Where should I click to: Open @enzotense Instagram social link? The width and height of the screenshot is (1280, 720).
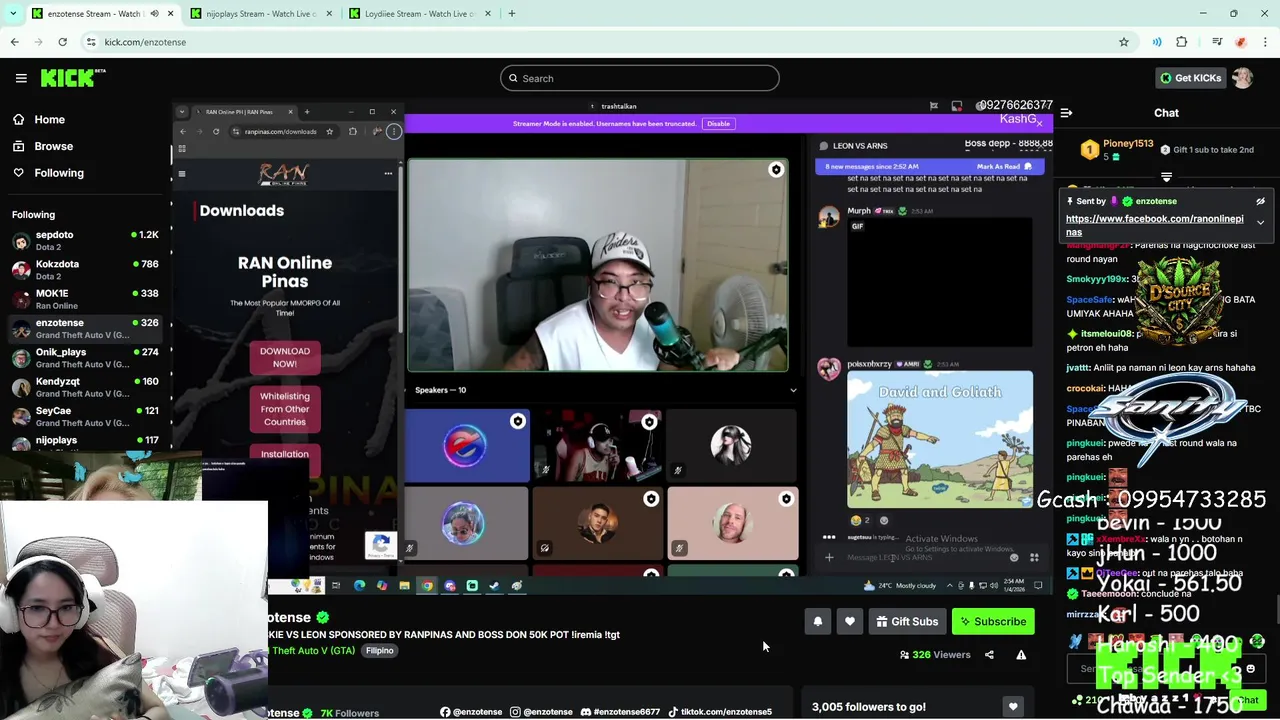(x=541, y=712)
